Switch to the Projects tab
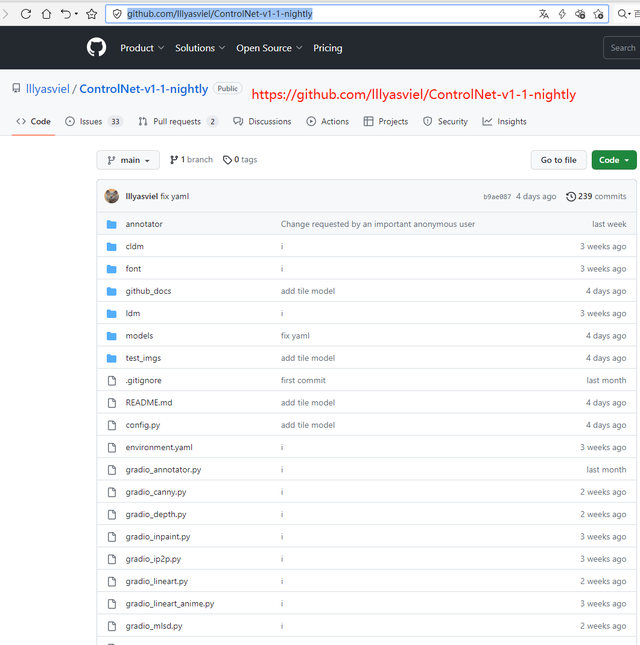Image resolution: width=640 pixels, height=645 pixels. 386,121
